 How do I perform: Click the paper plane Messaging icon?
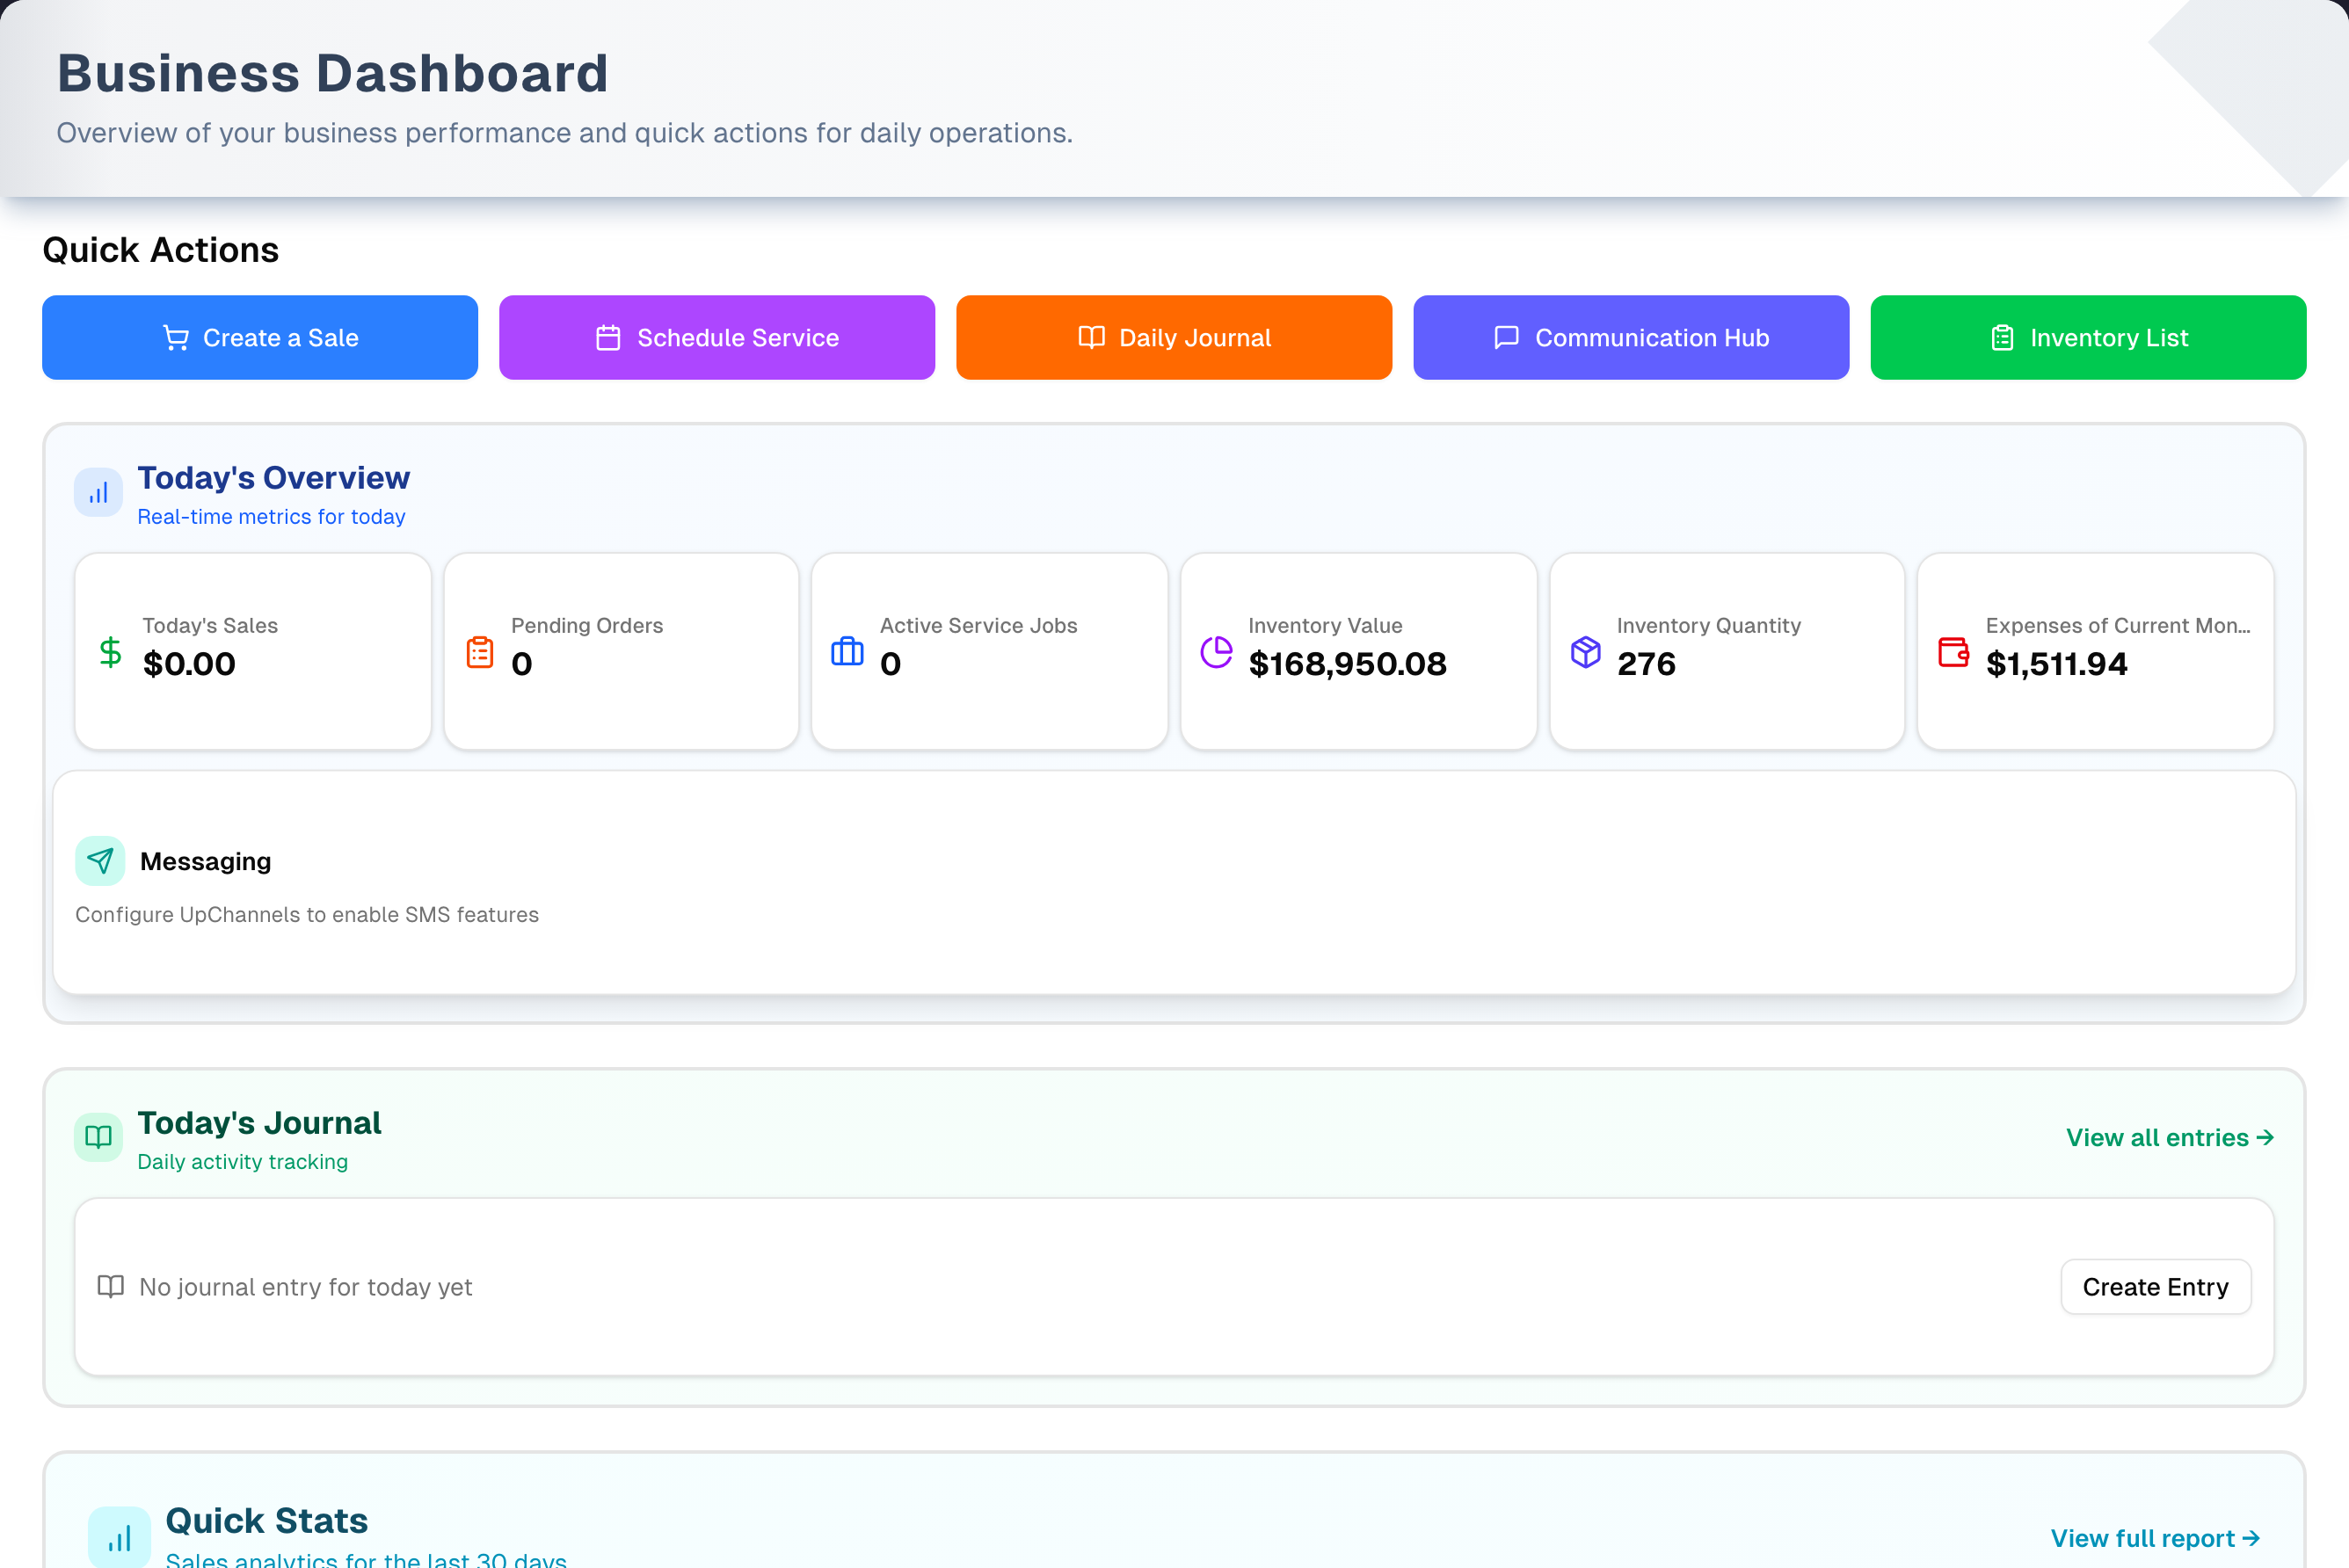coord(100,860)
